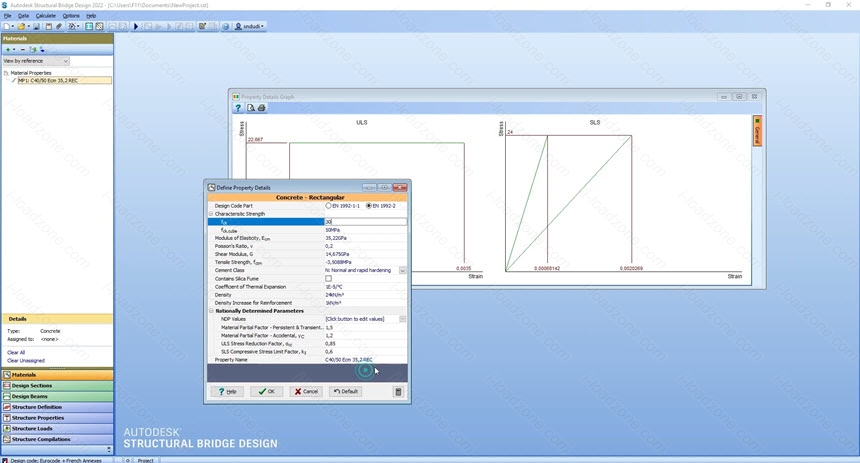Click the Open folder toolbar icon

21,26
